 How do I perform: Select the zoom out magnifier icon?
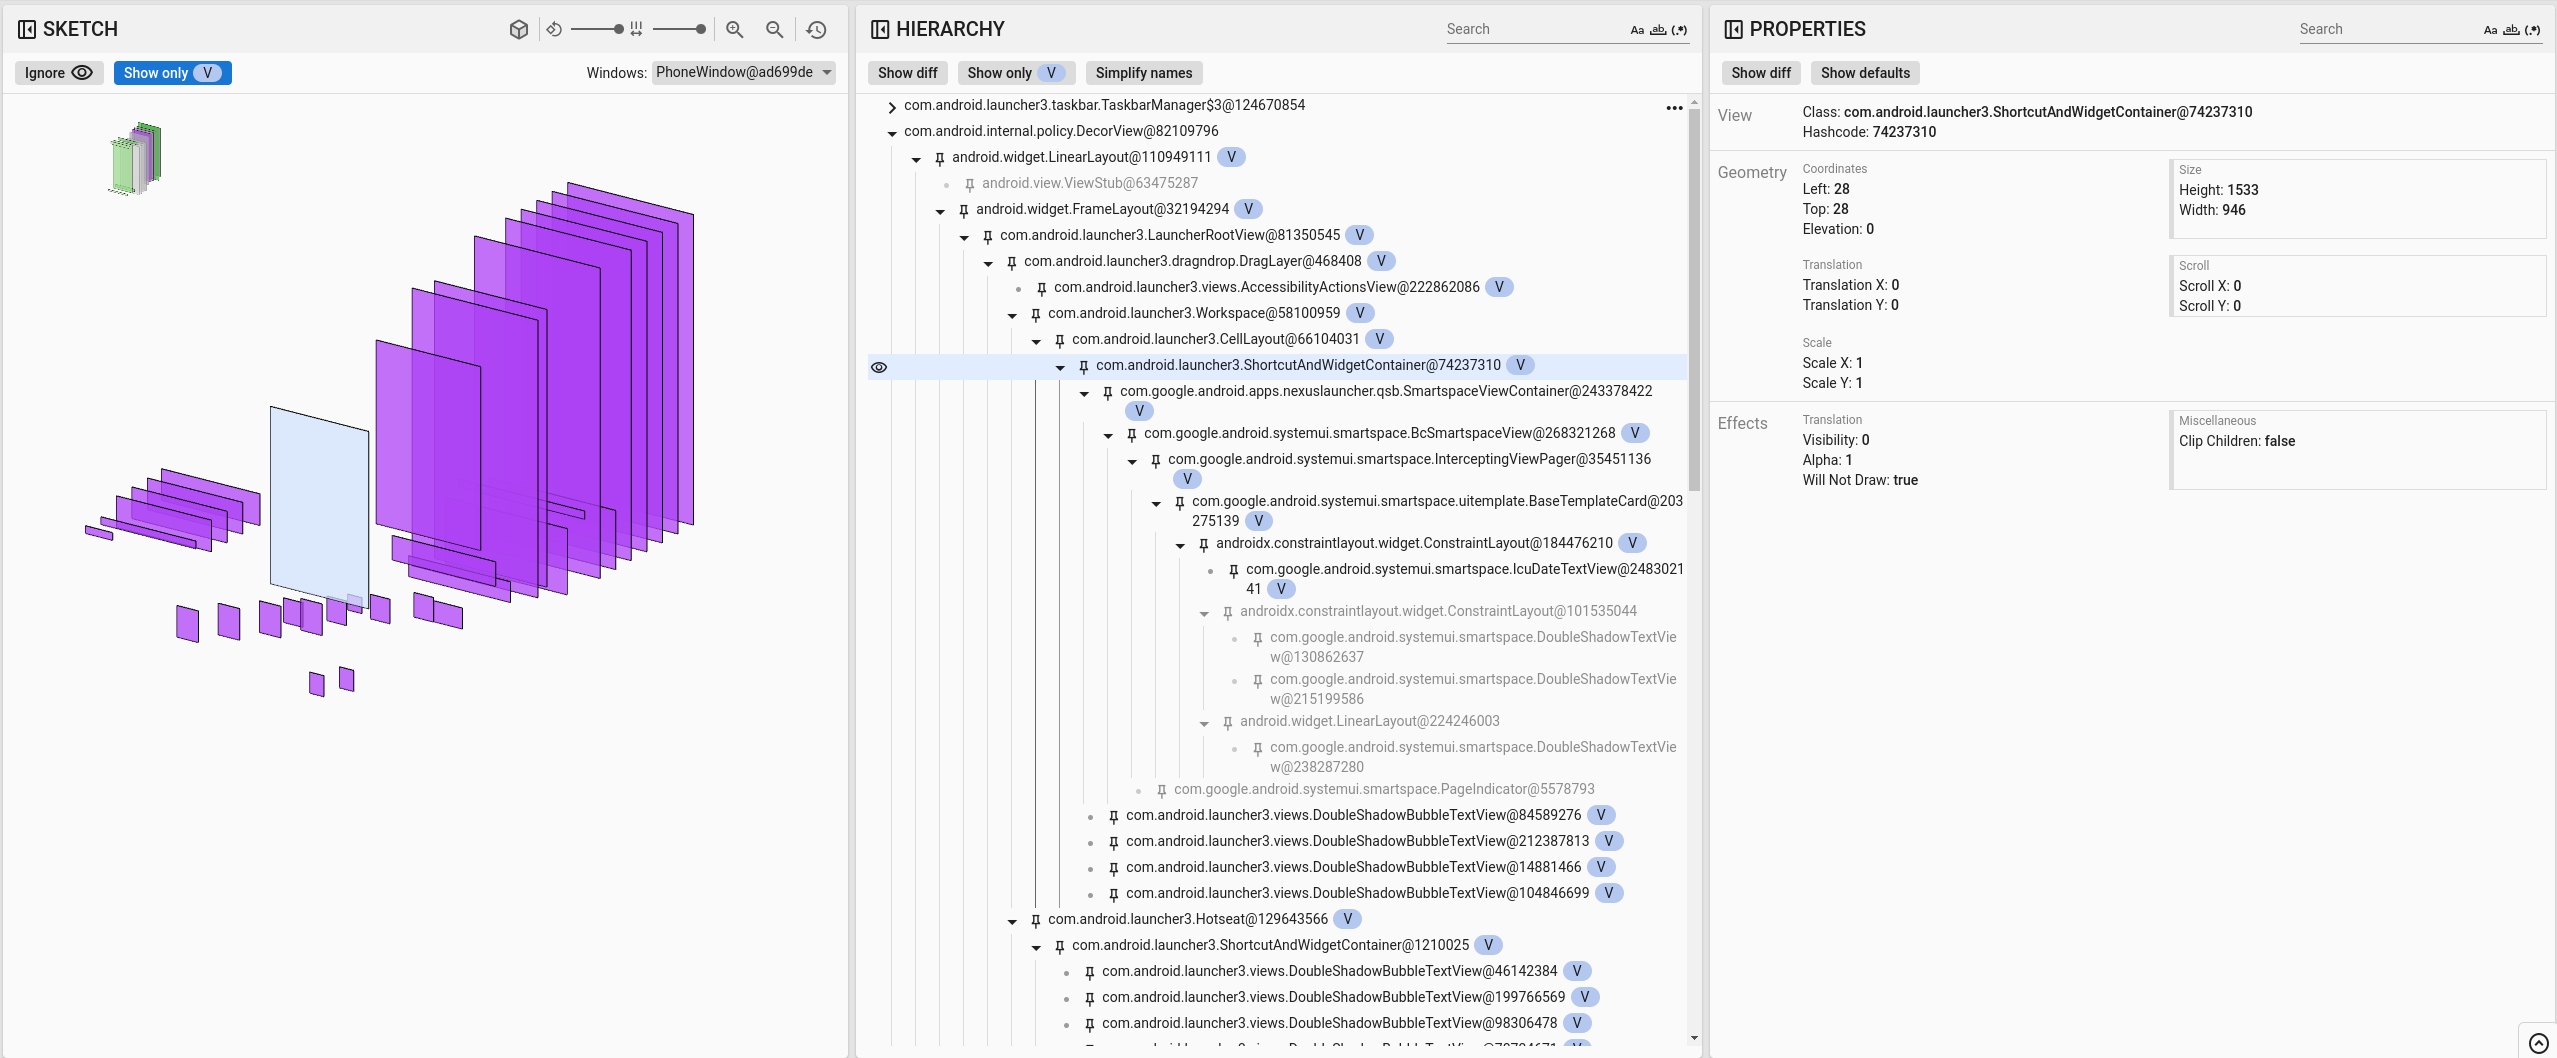coord(774,29)
